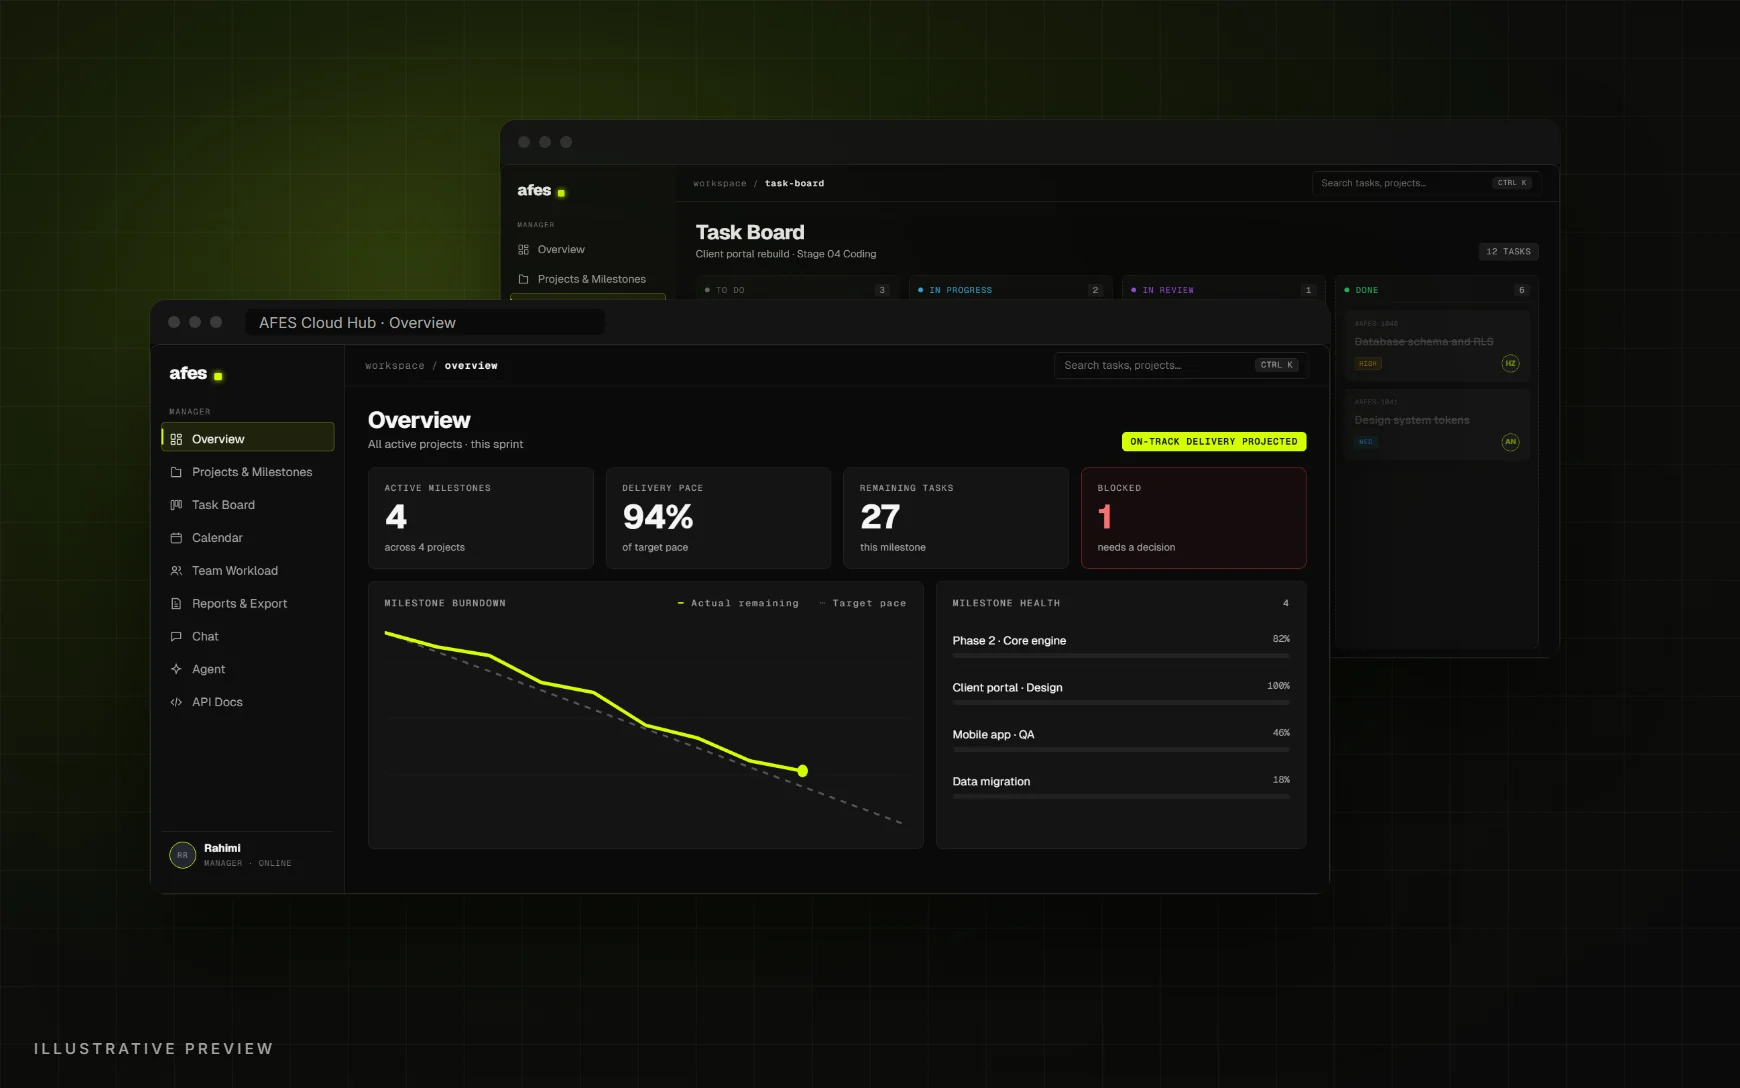
Task: Open the Chat section
Action: 247,637
